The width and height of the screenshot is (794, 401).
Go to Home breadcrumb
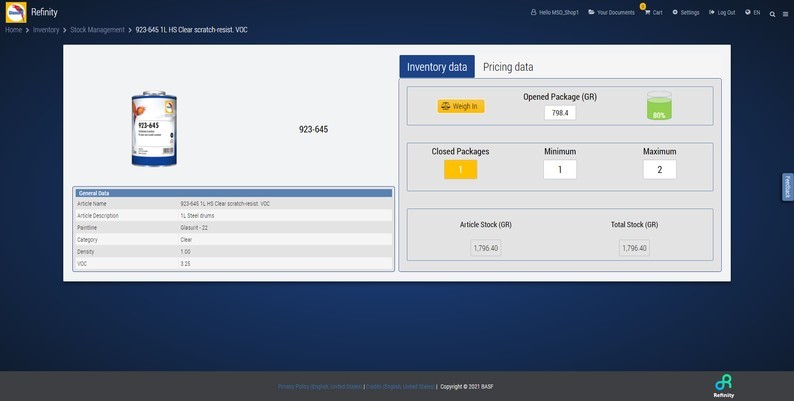[x=14, y=30]
